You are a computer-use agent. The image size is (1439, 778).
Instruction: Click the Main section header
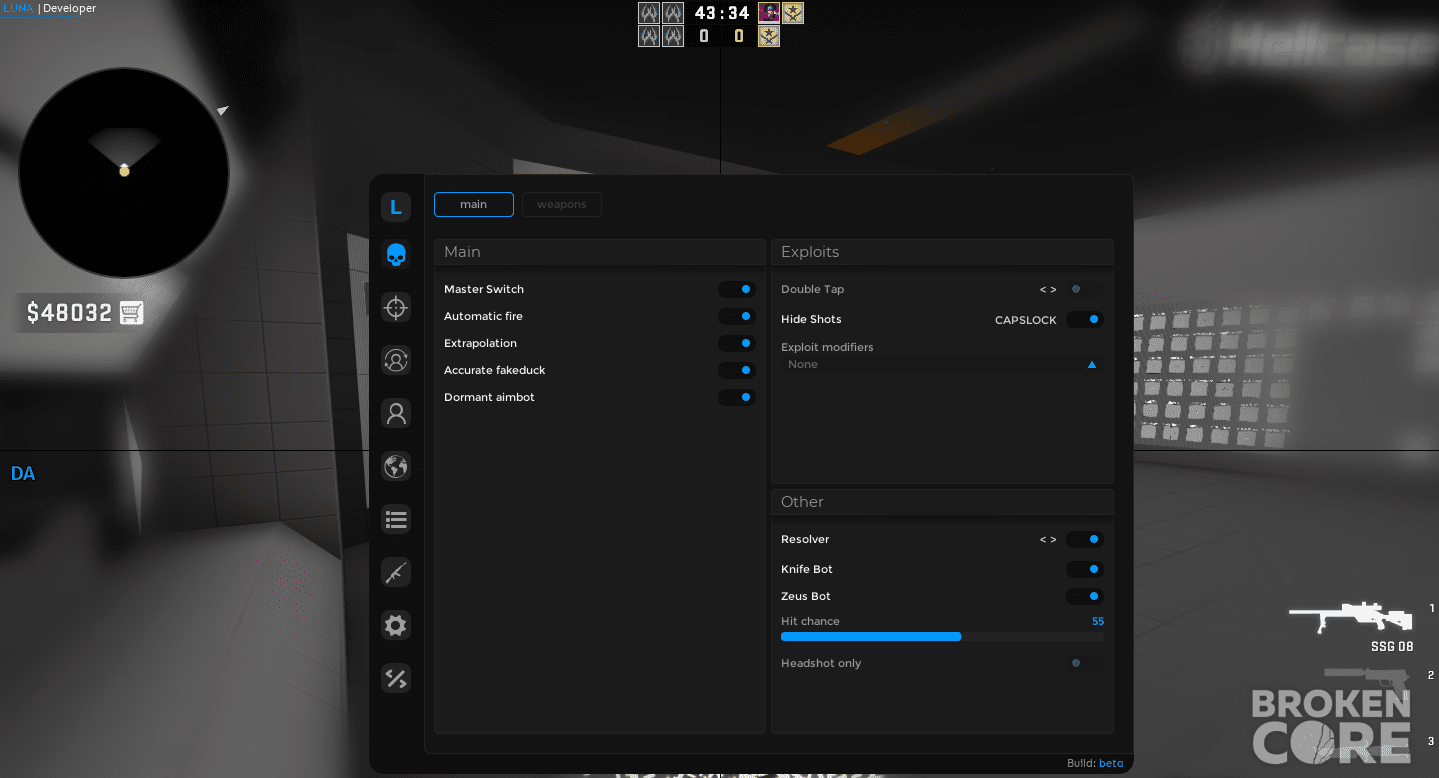point(600,252)
